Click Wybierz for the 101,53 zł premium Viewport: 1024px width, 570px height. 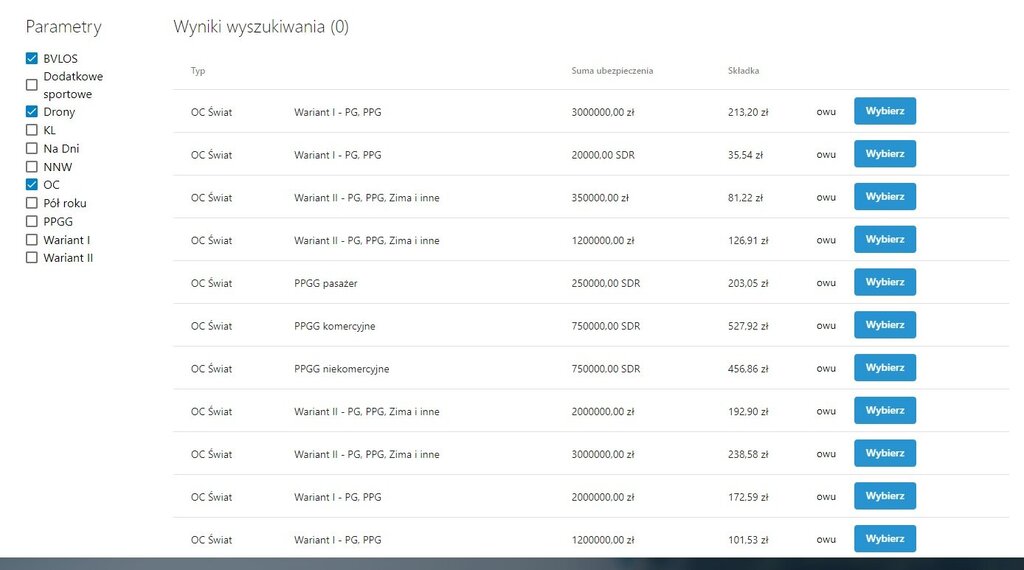[x=884, y=539]
